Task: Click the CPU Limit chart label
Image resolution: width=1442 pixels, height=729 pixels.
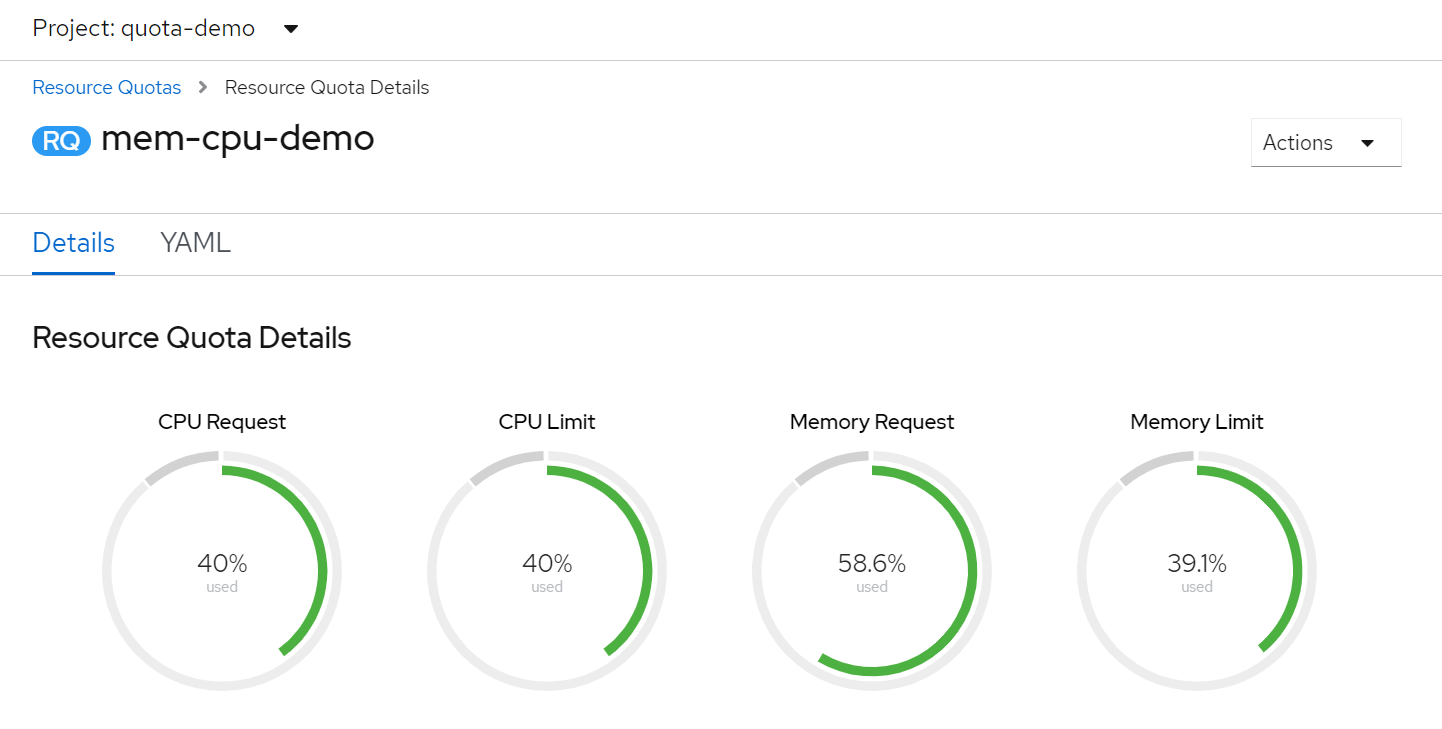Action: click(x=547, y=421)
